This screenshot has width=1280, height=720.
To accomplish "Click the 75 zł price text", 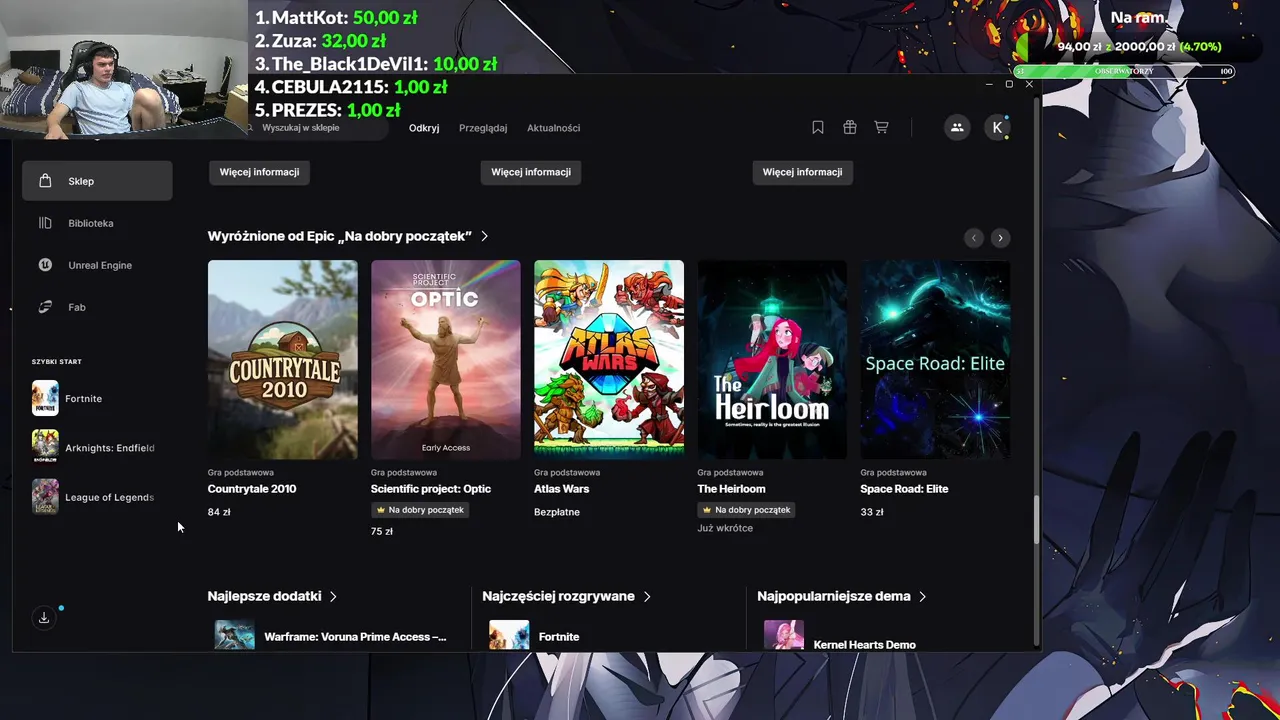I will point(382,532).
